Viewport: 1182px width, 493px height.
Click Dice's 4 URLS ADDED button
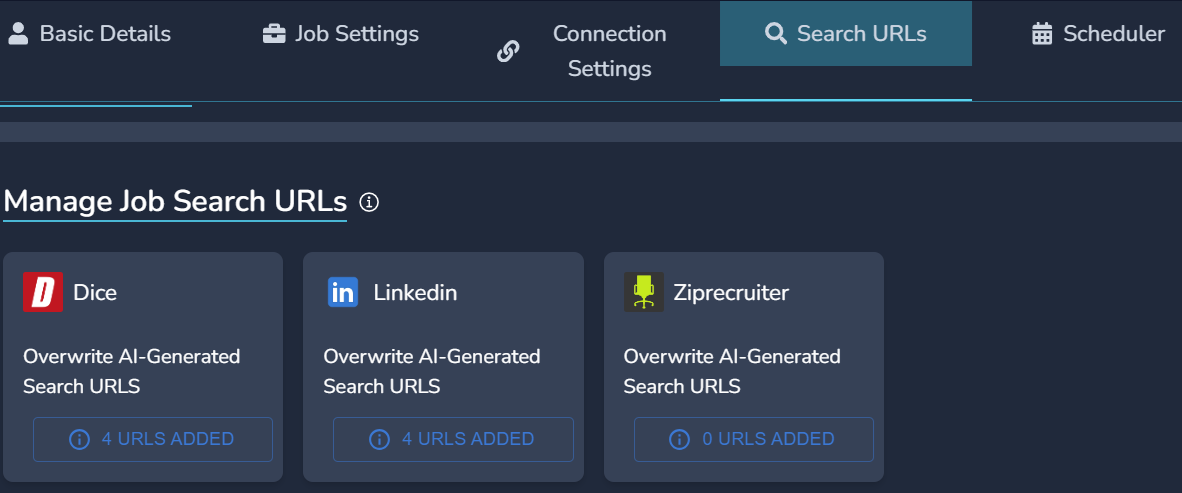coord(153,439)
